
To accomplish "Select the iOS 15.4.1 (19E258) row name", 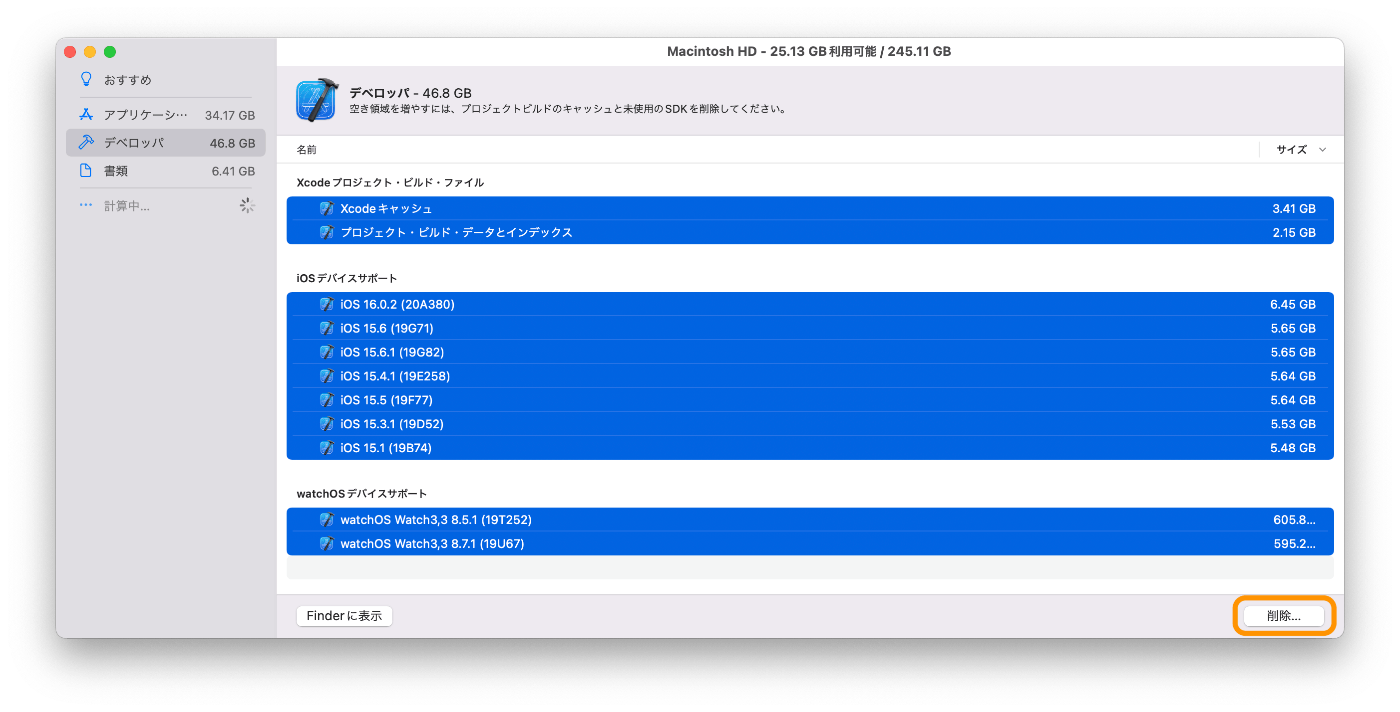I will [x=395, y=377].
